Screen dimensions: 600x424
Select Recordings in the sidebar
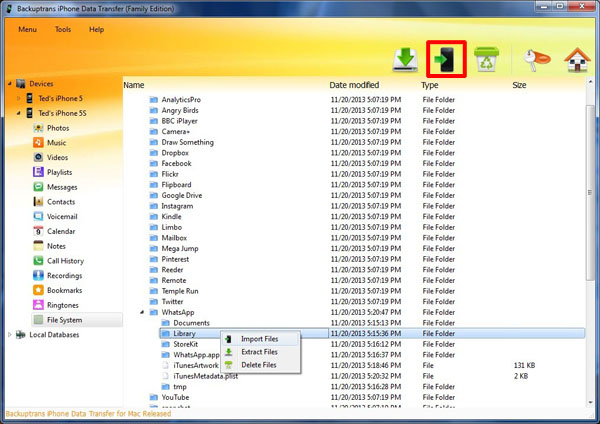[x=64, y=276]
